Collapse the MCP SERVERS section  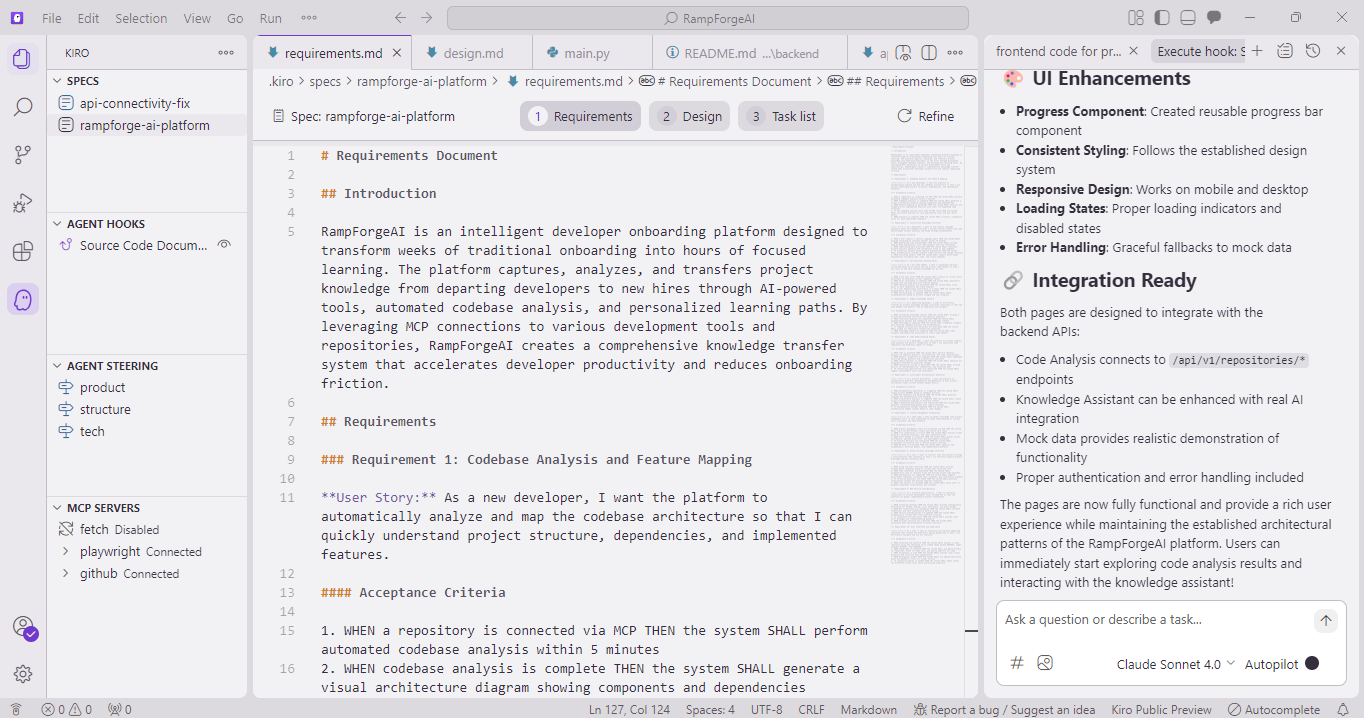(147, 508)
